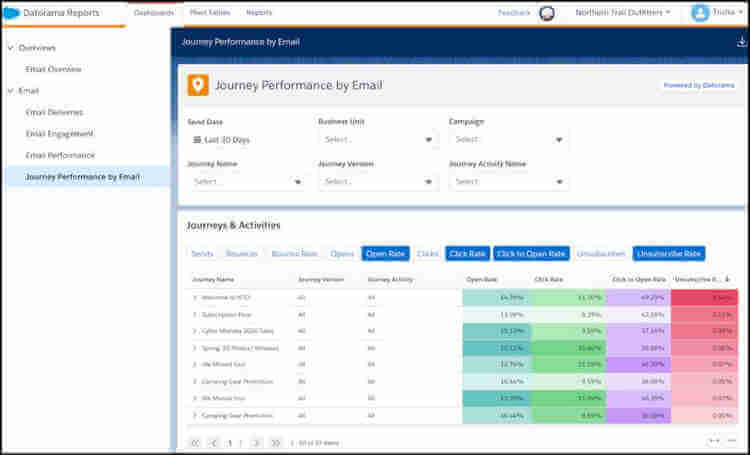Open the Journey Activity Name dropdown
750x455 pixels.
point(509,182)
